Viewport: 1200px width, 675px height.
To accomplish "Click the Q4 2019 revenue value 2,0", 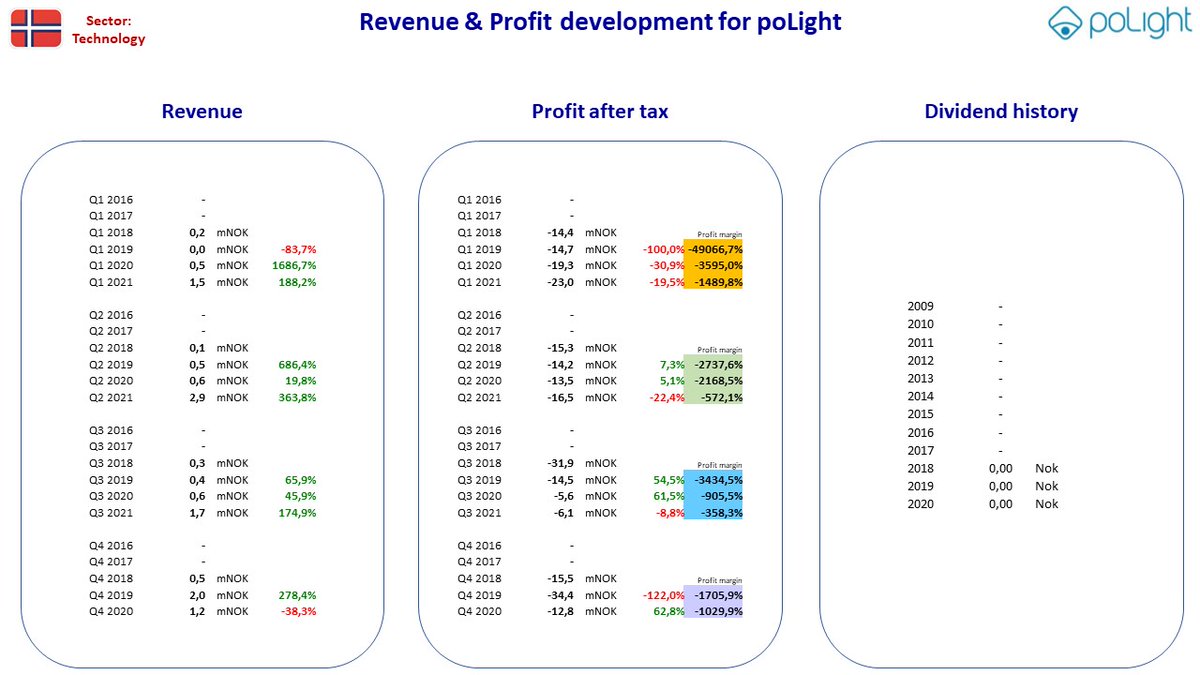I will (x=197, y=595).
